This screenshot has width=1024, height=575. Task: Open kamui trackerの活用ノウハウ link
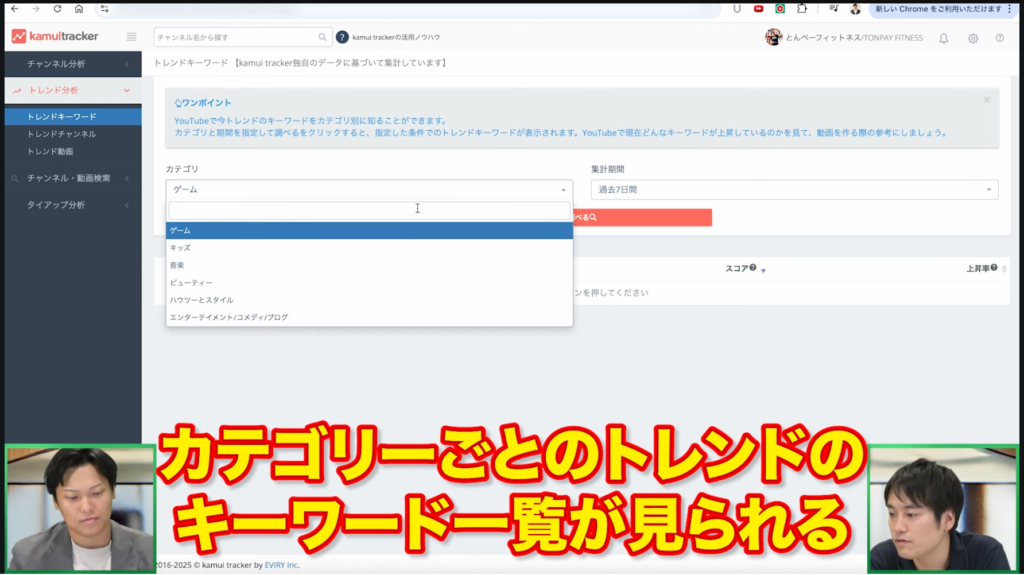coord(396,37)
